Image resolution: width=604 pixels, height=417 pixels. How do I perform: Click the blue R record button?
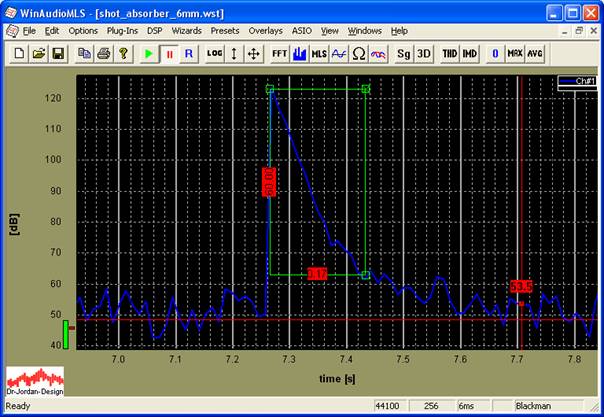(189, 54)
